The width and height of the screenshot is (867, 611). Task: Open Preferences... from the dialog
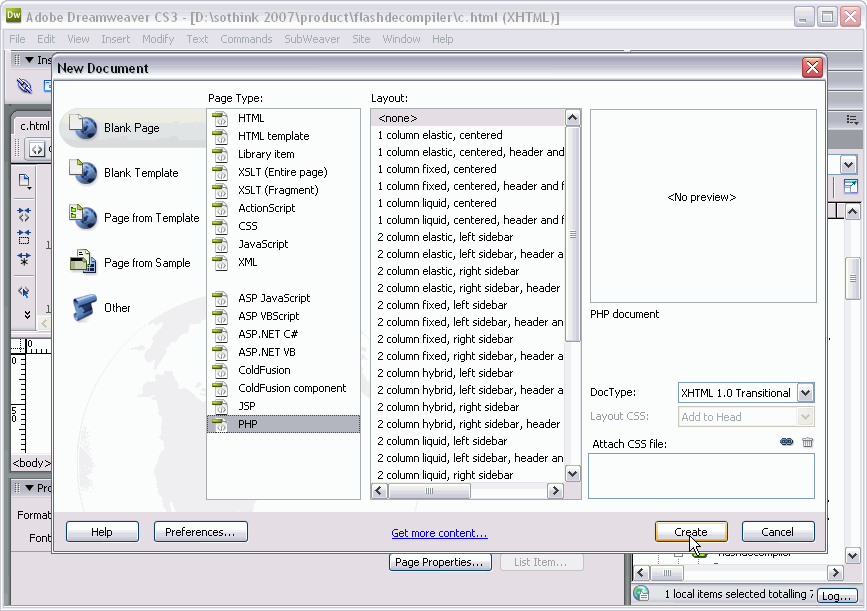point(200,532)
